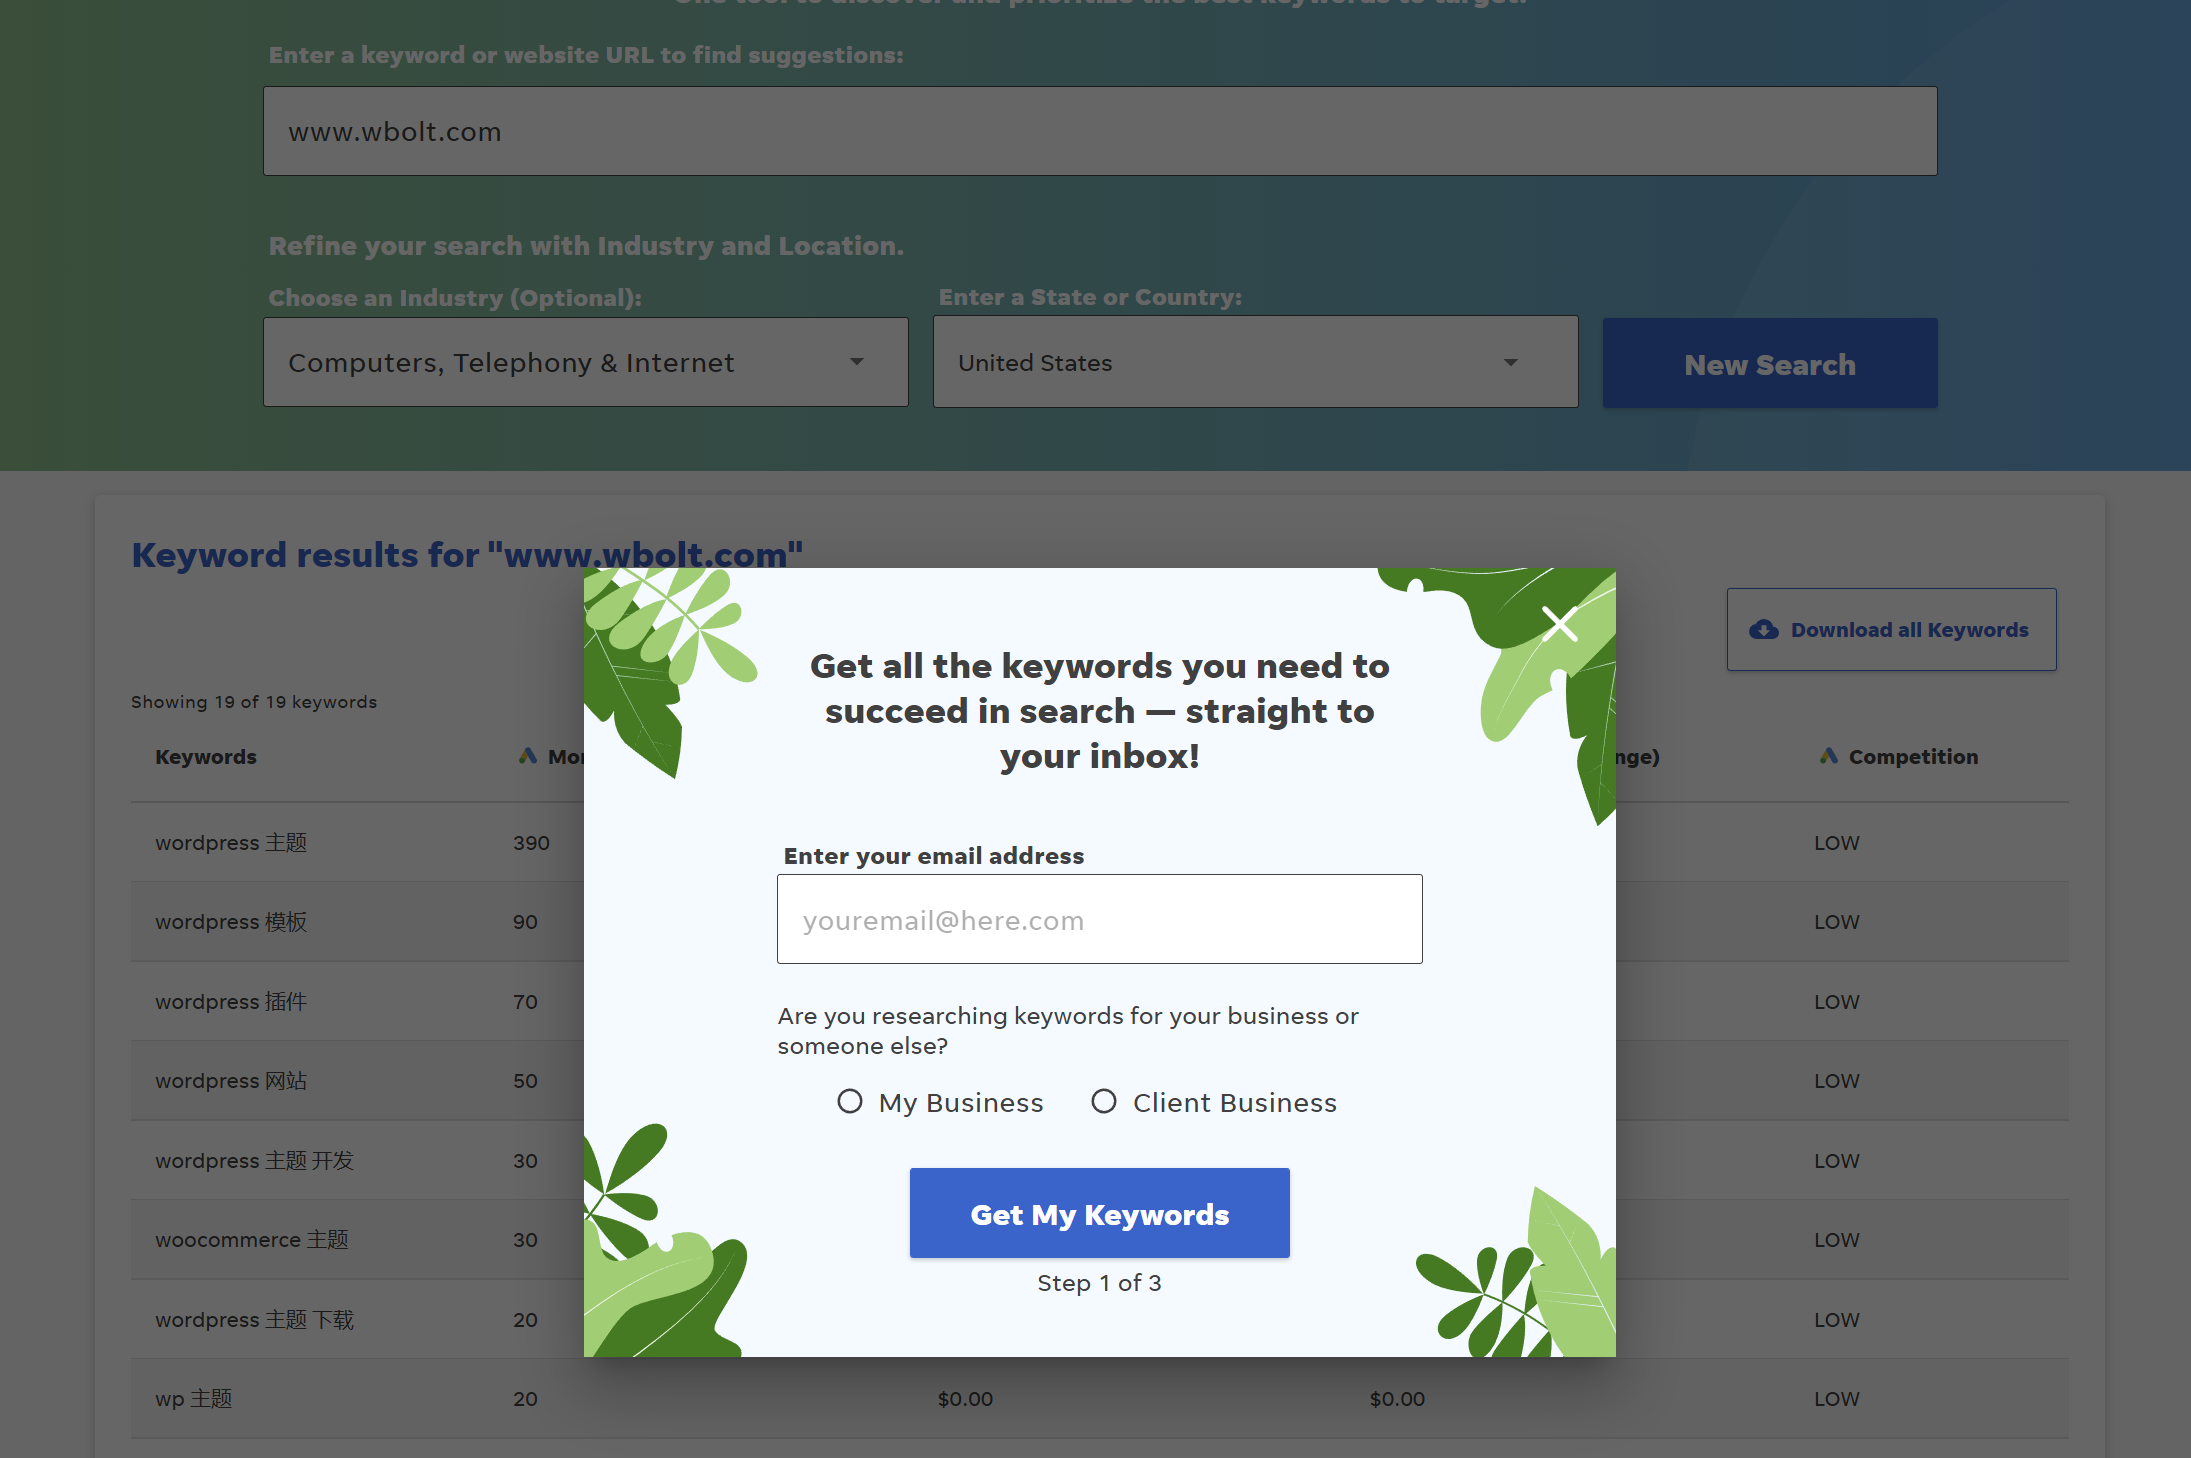Open the United States country dropdown

1255,362
